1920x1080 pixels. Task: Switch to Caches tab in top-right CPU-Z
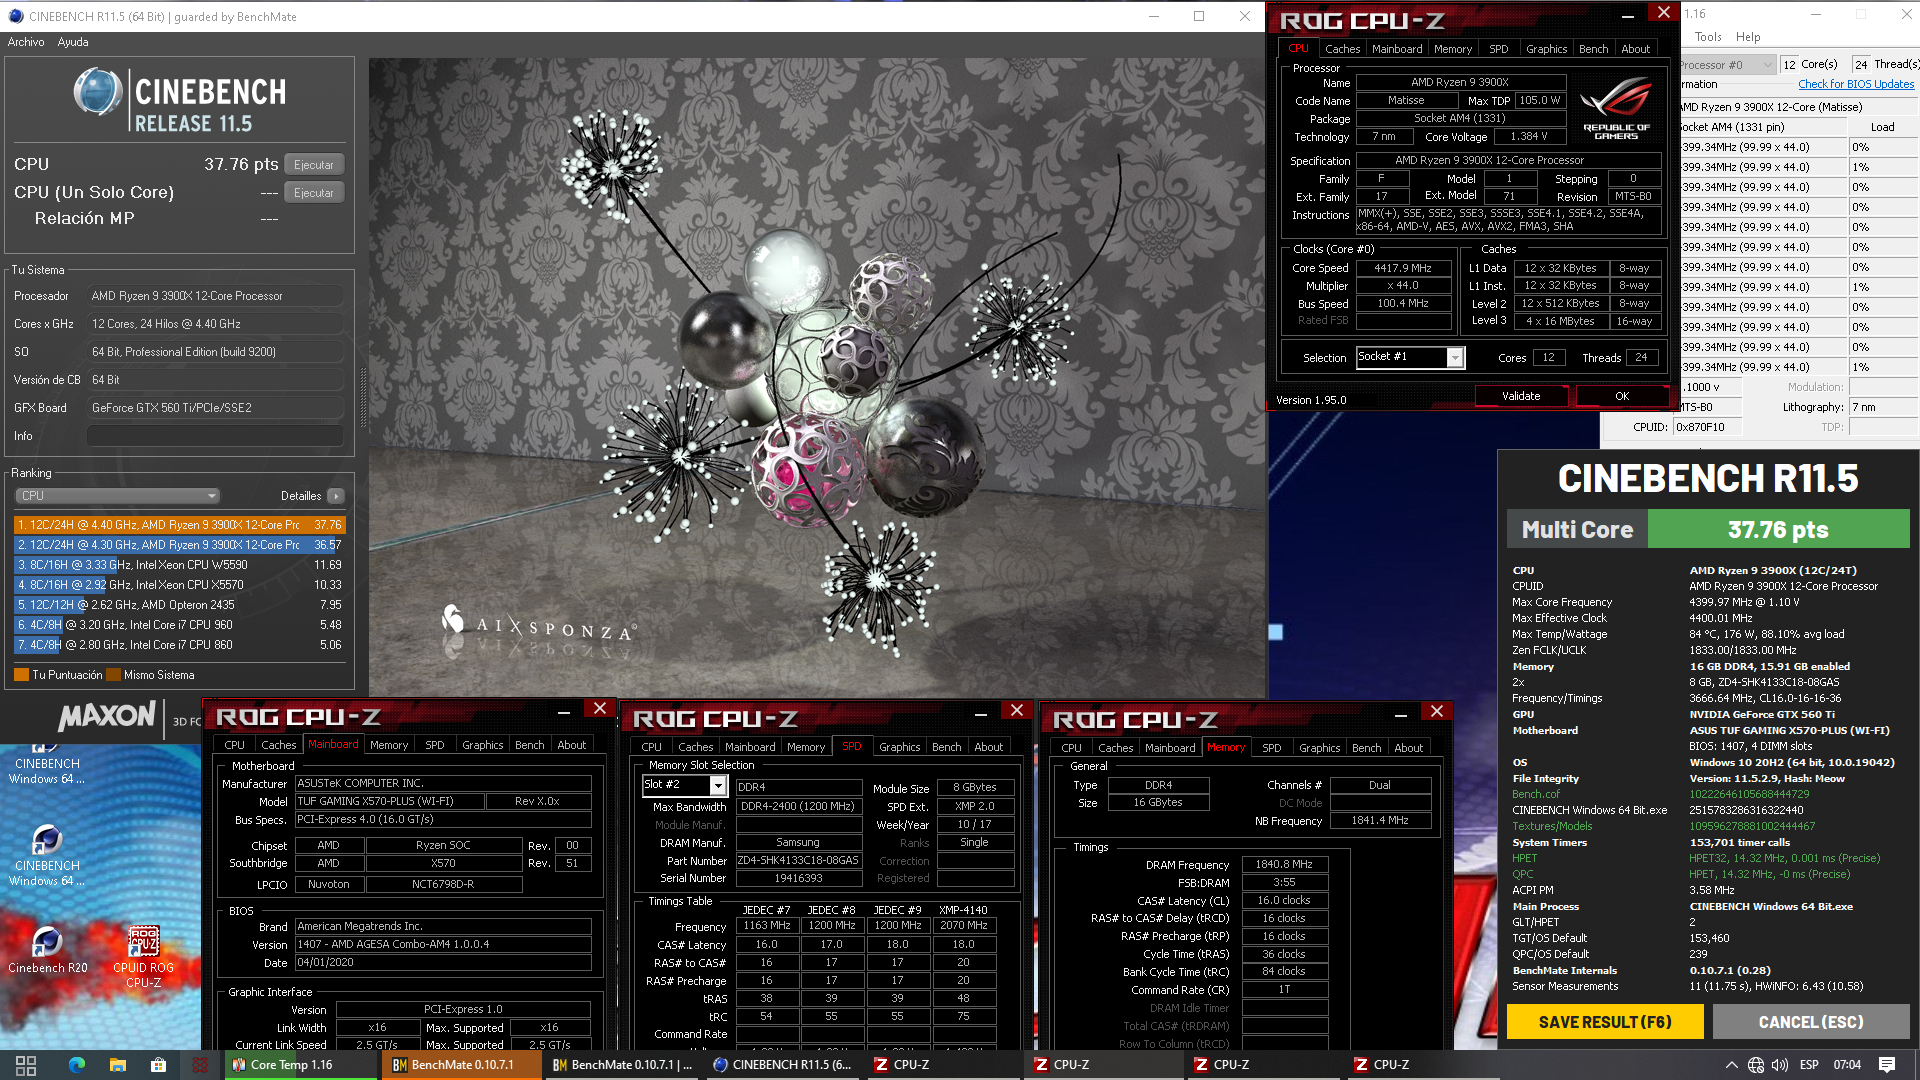click(1342, 49)
